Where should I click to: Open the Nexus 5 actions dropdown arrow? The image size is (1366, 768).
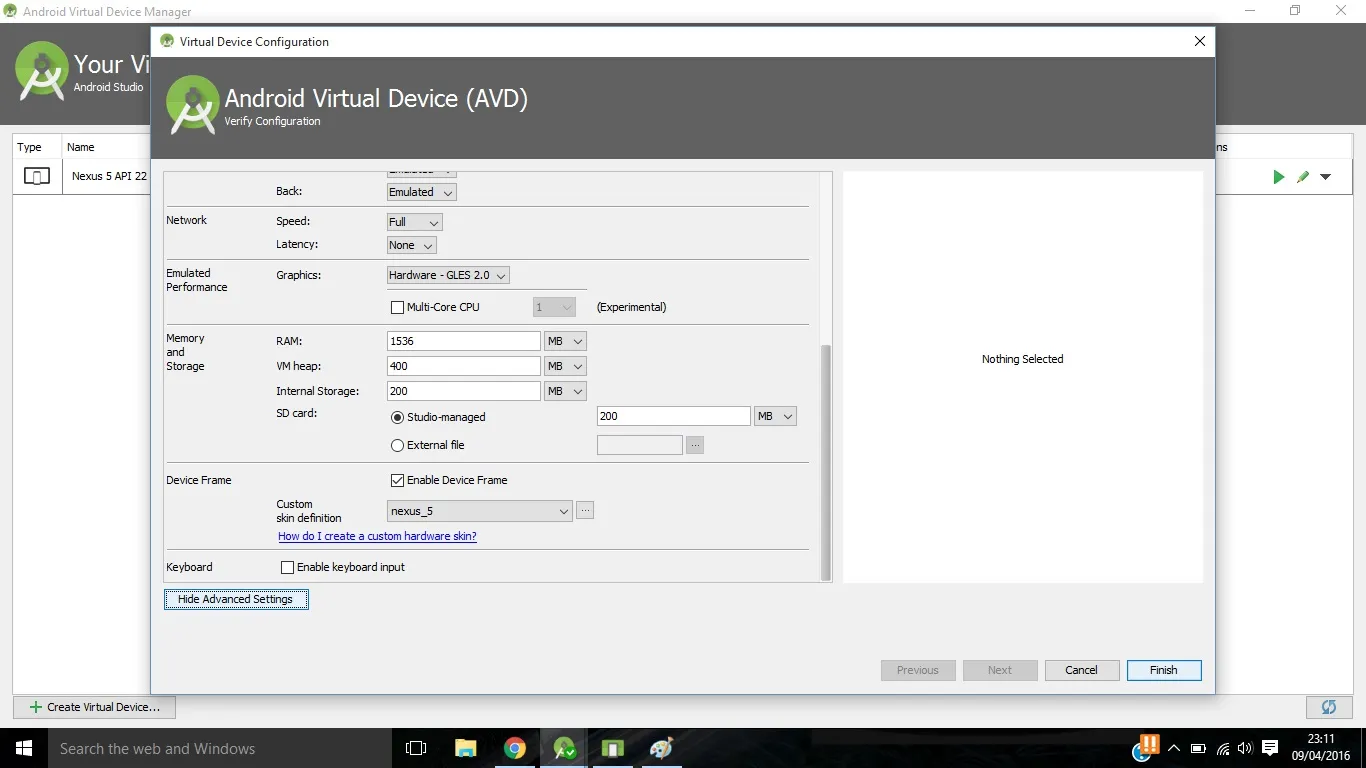coord(1326,177)
